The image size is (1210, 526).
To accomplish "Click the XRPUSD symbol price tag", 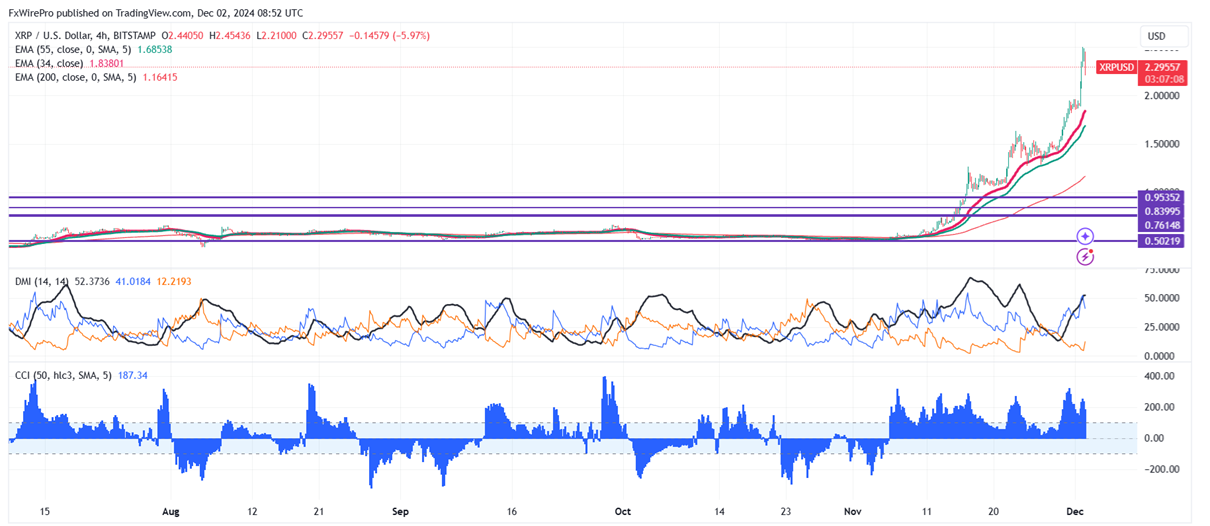I will coord(1116,67).
